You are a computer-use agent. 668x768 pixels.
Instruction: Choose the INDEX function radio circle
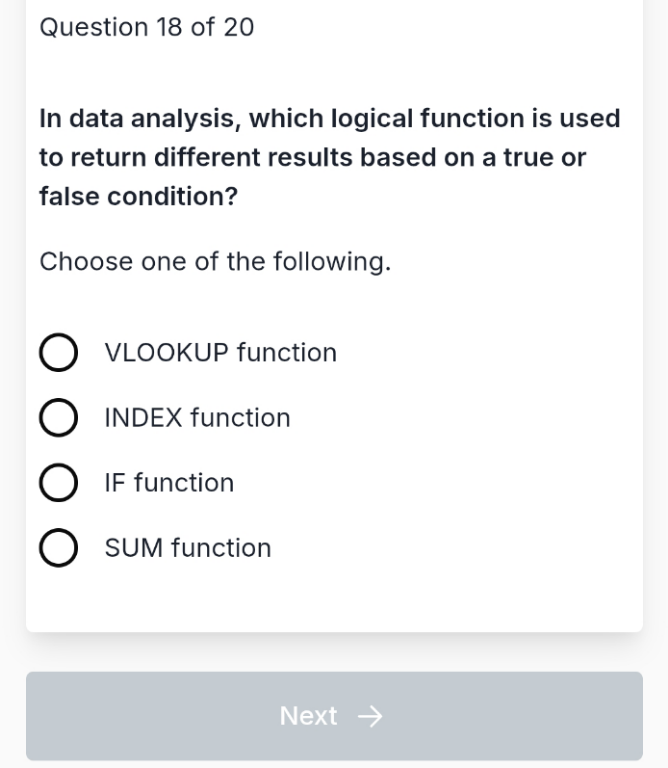[x=58, y=417]
